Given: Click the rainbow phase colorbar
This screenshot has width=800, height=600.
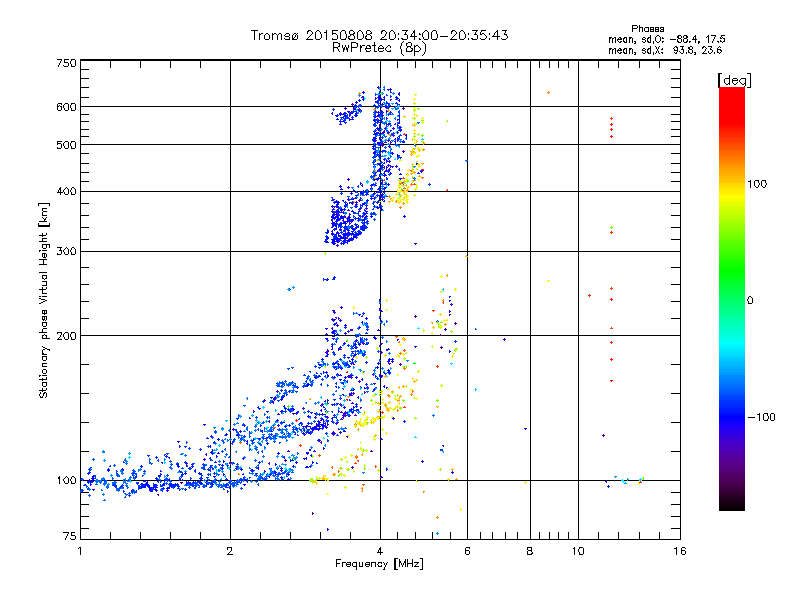Looking at the screenshot, I should tap(732, 299).
